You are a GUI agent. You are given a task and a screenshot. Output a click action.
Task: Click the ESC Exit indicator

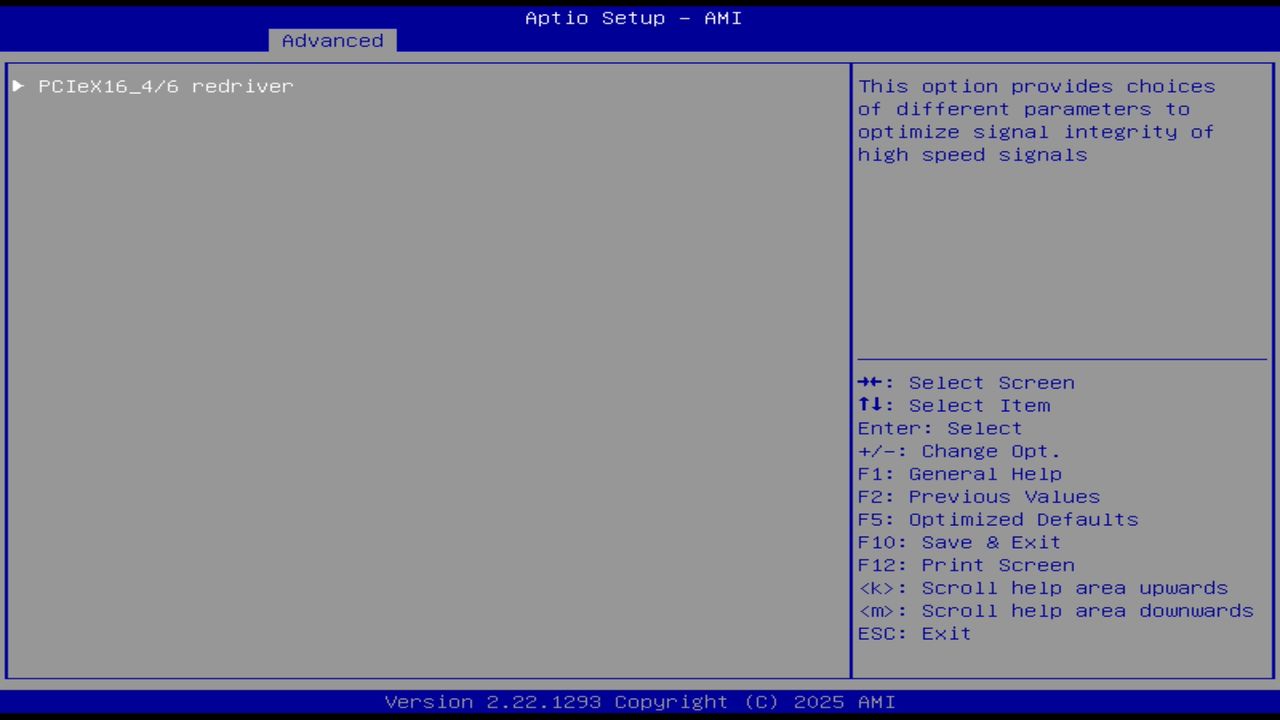(913, 633)
